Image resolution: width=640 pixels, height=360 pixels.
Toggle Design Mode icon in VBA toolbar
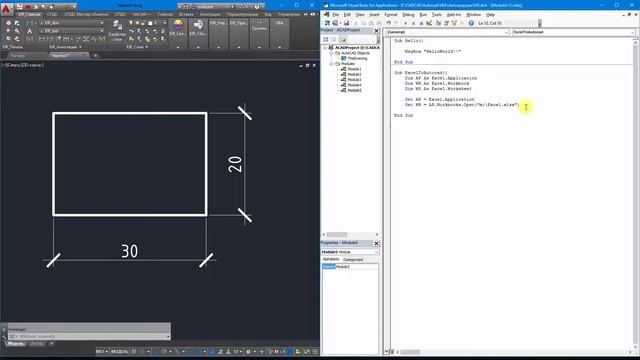(x=429, y=23)
